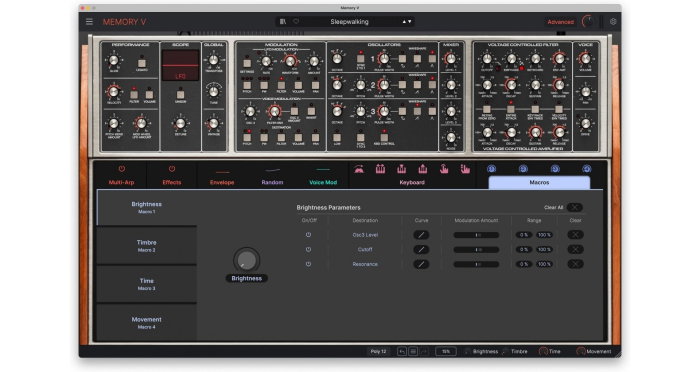Click preset next/previous arrows beside Sleepwalking
This screenshot has height=372, width=700.
pos(407,21)
